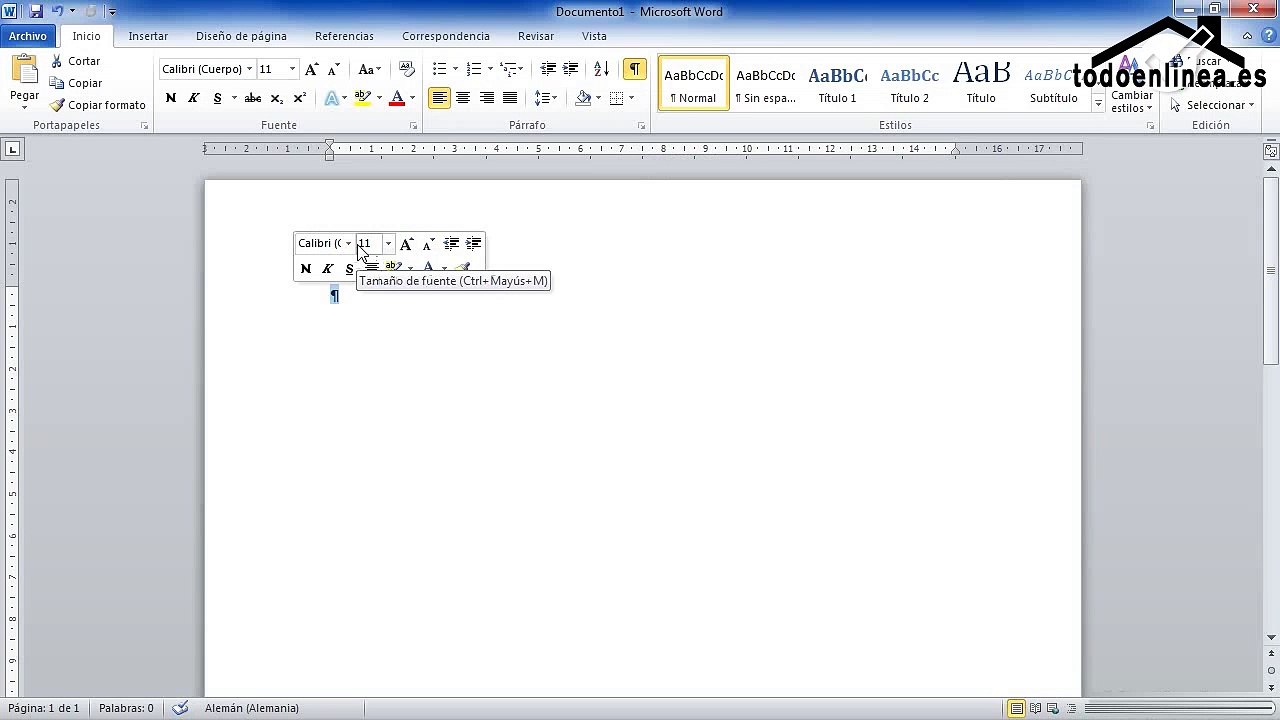The image size is (1280, 720).
Task: Switch to full screen reading view
Action: pos(1035,708)
